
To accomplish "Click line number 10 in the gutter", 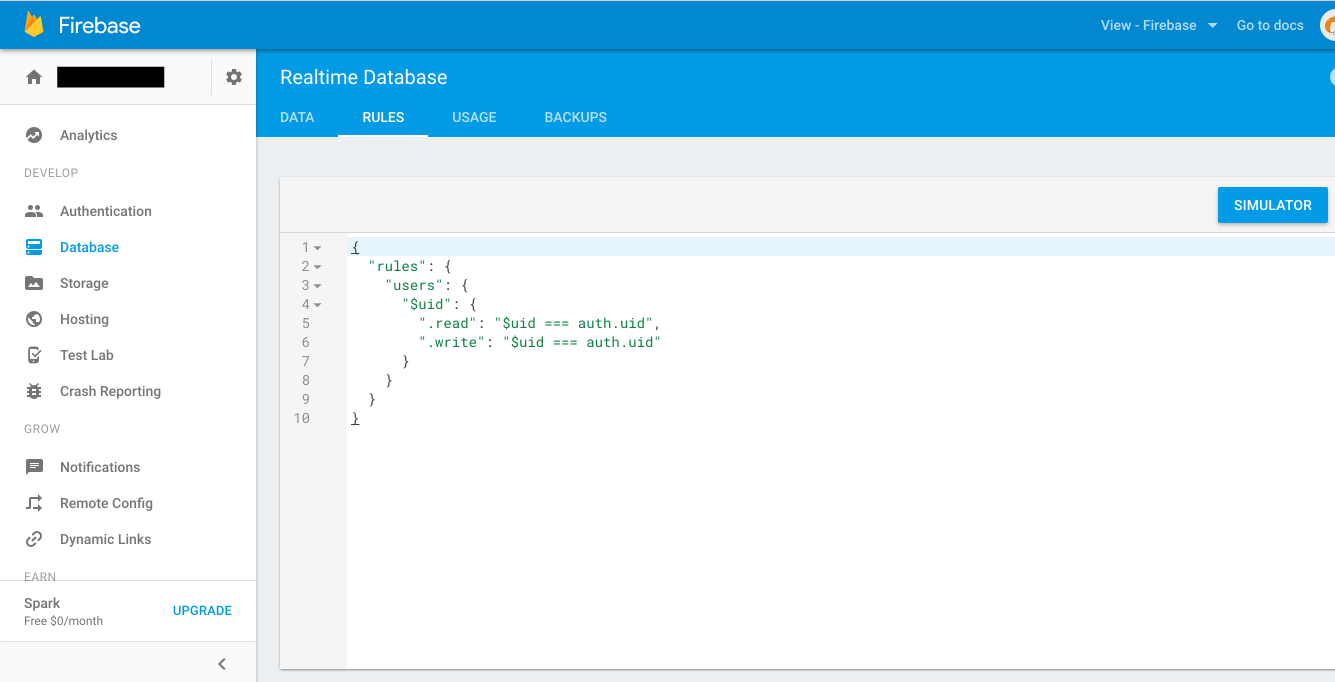I will [302, 418].
